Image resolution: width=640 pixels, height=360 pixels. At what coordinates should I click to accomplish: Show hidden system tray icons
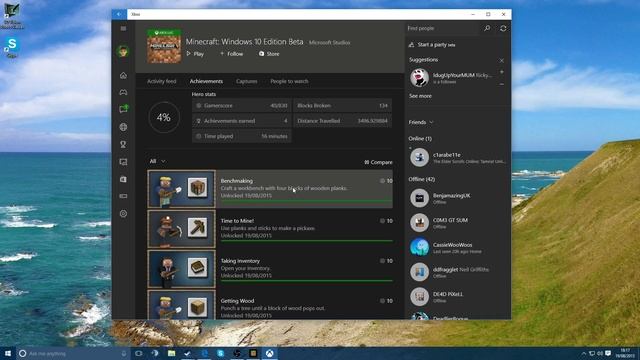(583, 353)
